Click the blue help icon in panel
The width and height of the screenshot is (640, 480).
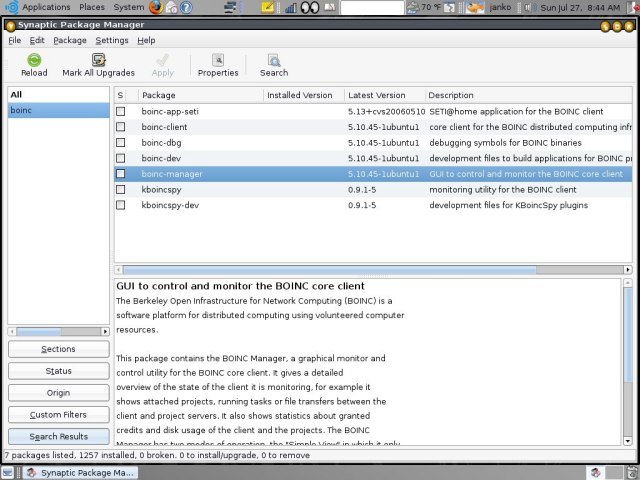point(186,7)
